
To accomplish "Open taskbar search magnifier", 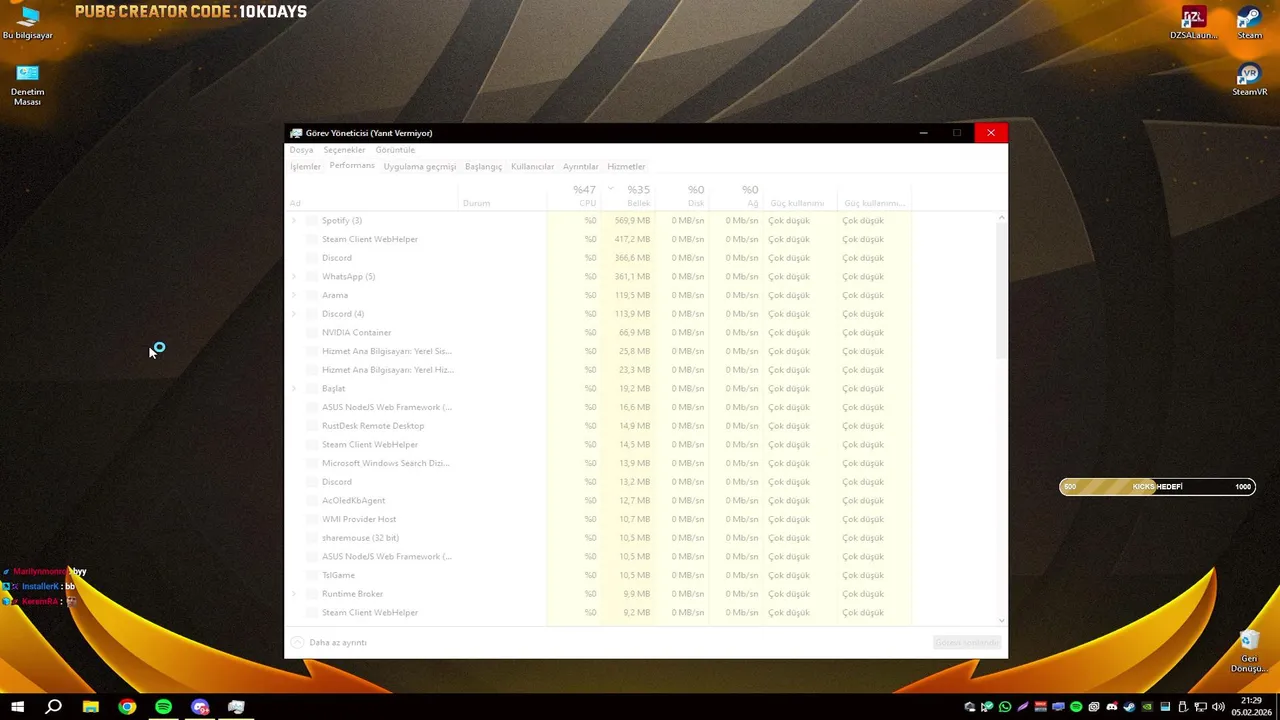I will [x=54, y=707].
